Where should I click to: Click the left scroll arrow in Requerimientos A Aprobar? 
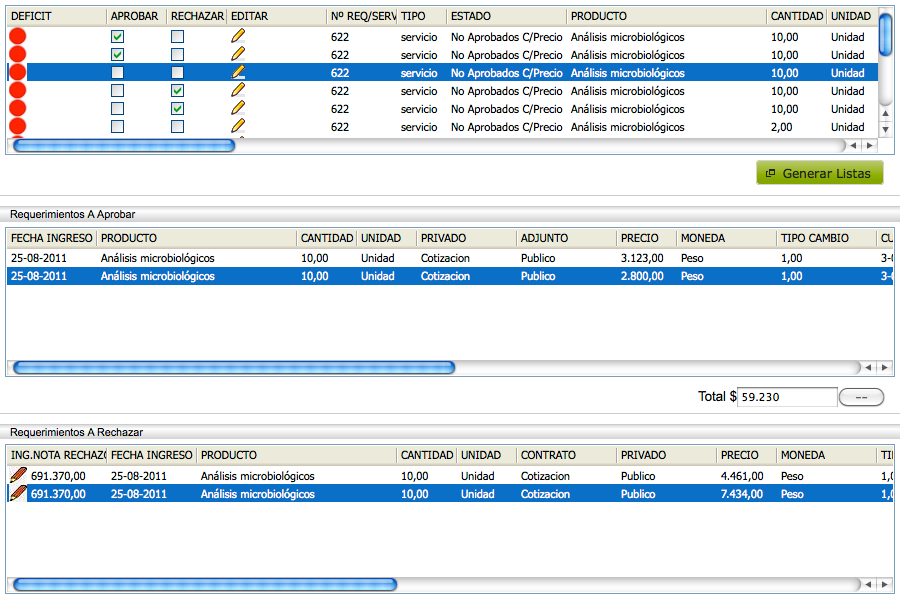coord(869,367)
